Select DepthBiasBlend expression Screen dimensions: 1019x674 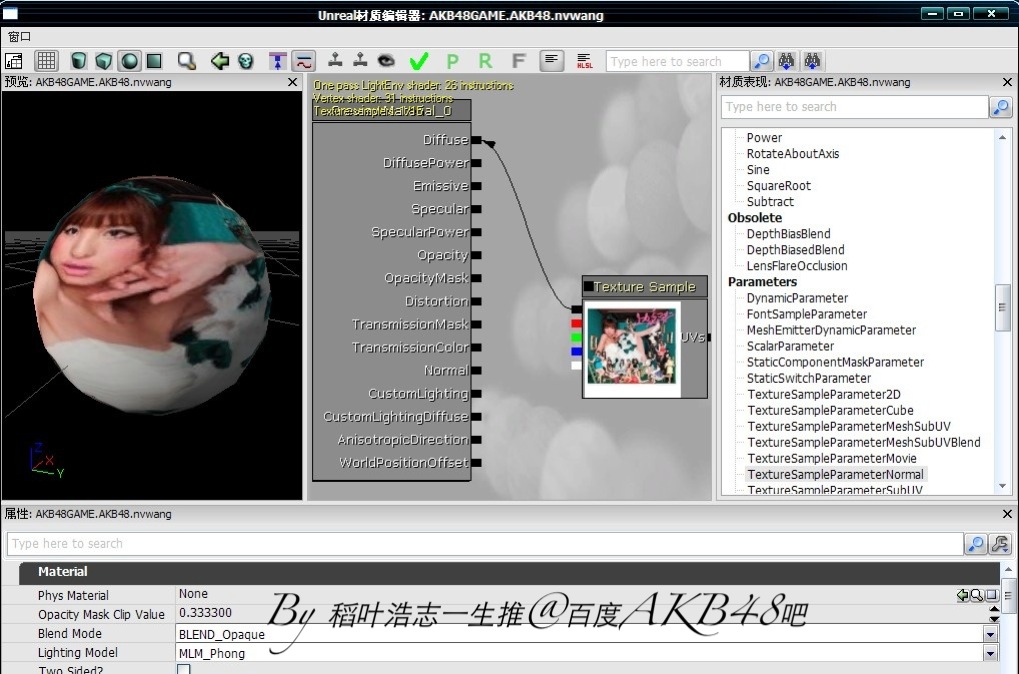(x=788, y=233)
